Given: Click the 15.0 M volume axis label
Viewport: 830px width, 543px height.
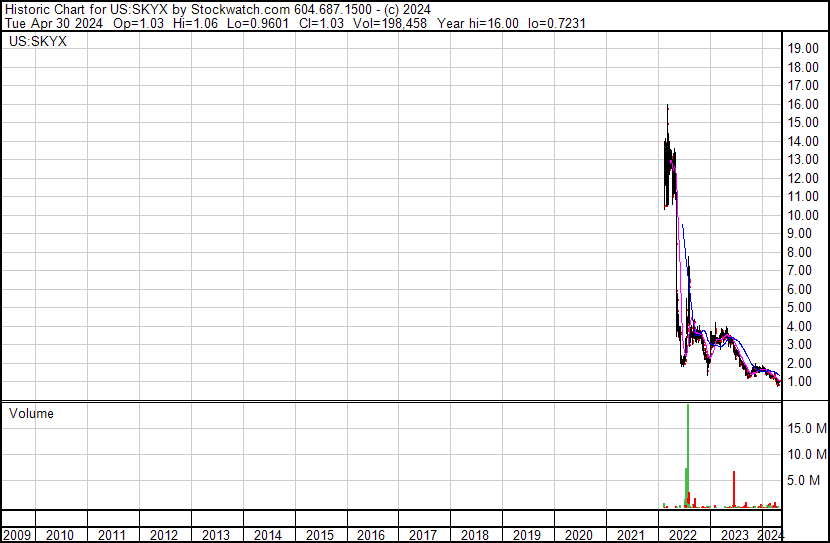Looking at the screenshot, I should point(806,428).
